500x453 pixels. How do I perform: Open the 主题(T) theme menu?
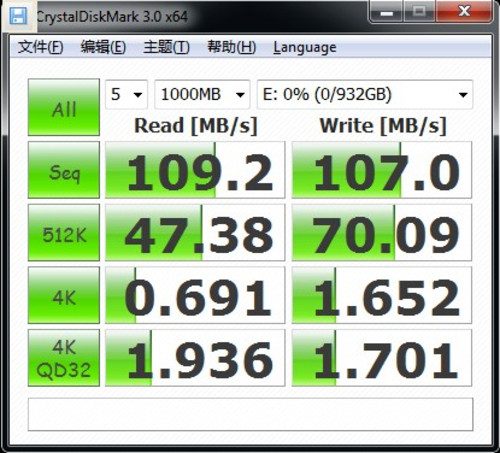pos(166,47)
